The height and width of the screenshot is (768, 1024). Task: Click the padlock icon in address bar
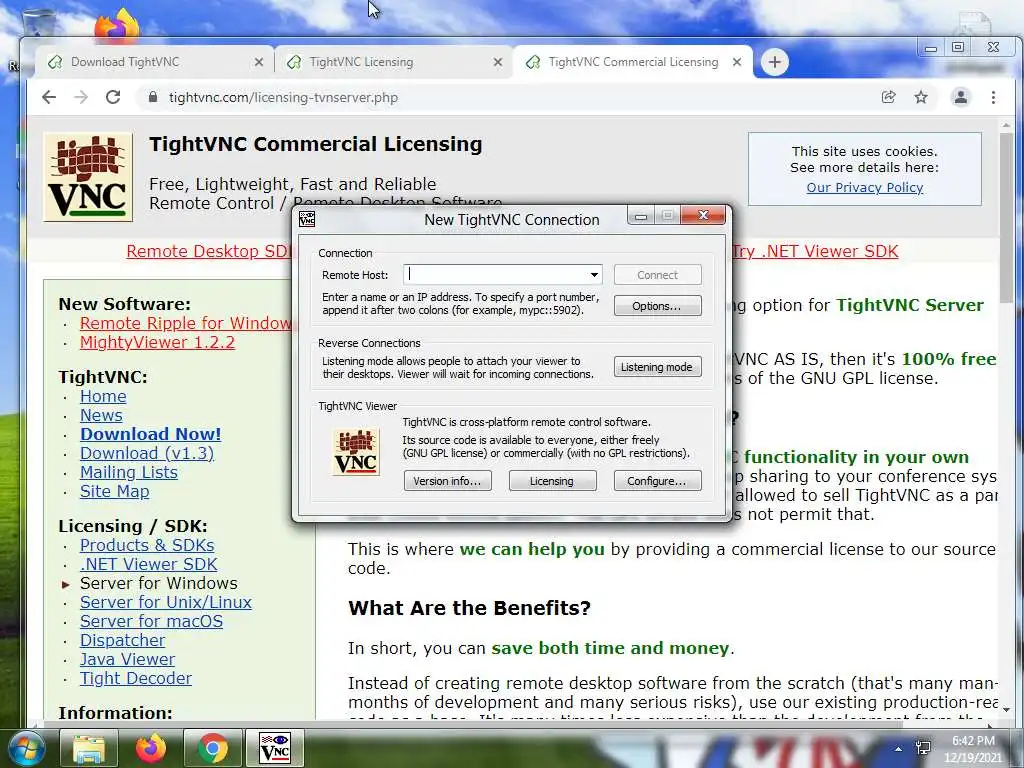(153, 97)
